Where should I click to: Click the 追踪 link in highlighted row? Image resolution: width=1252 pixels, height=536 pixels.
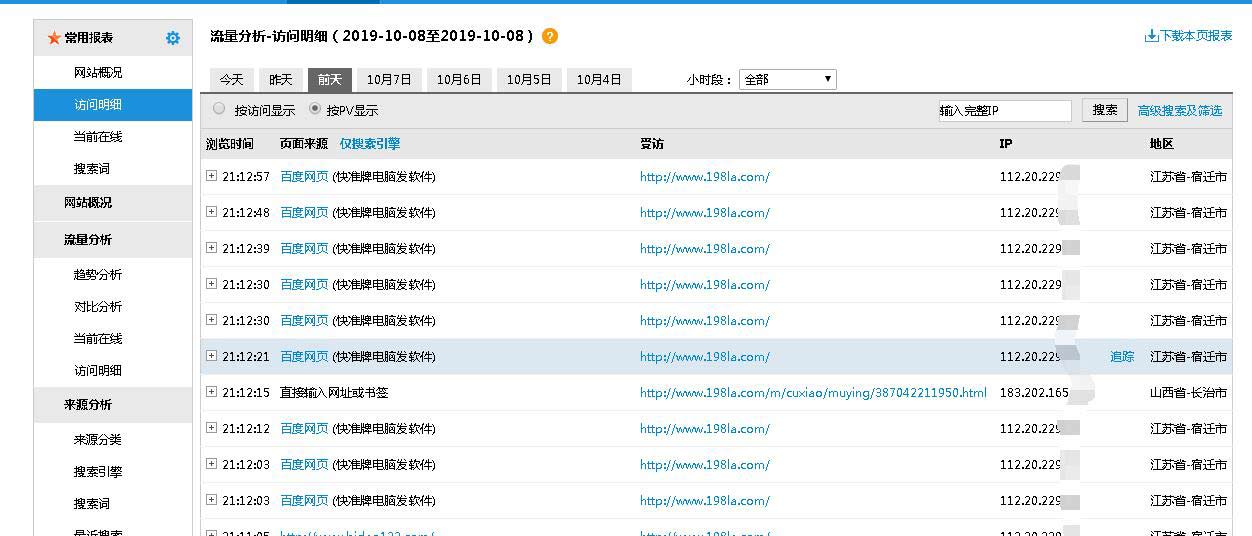coord(1121,357)
